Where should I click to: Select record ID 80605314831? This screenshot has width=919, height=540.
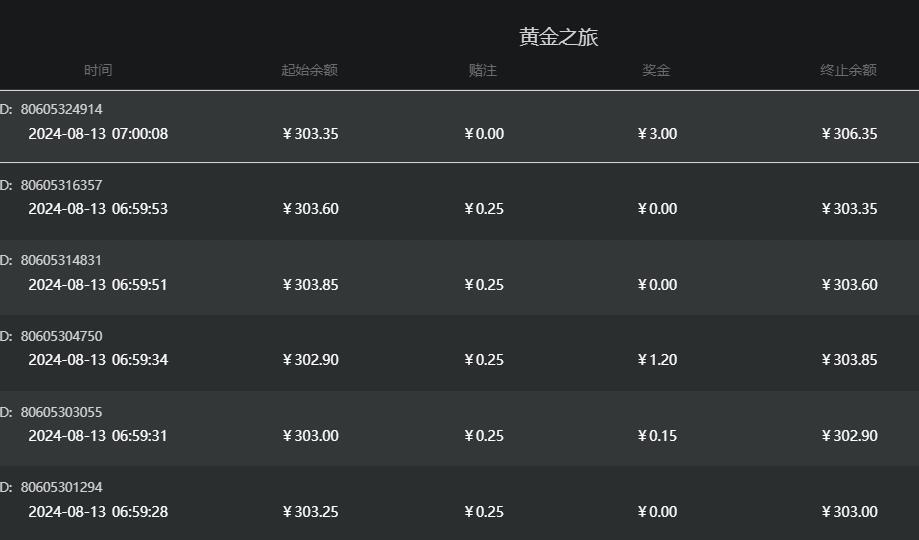[x=61, y=260]
